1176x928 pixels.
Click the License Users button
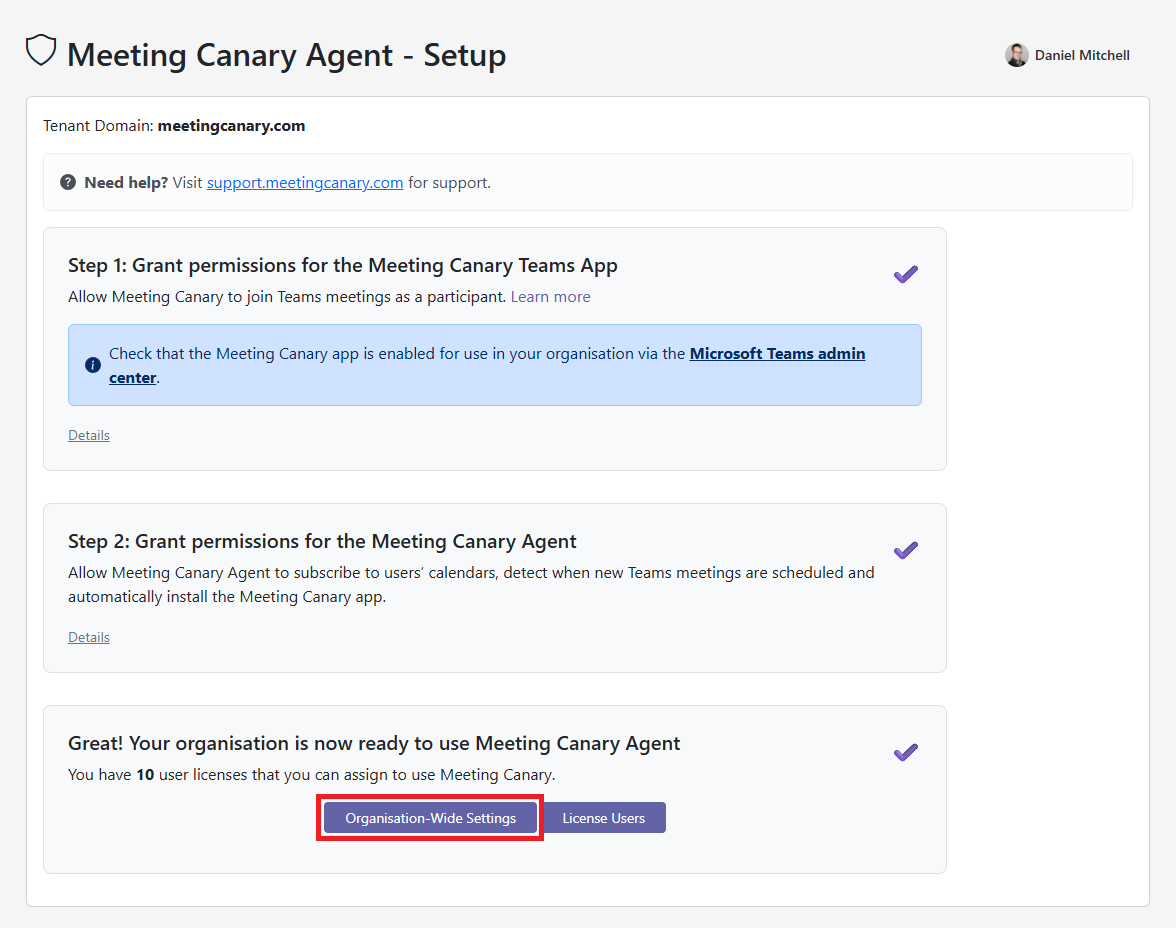[604, 817]
